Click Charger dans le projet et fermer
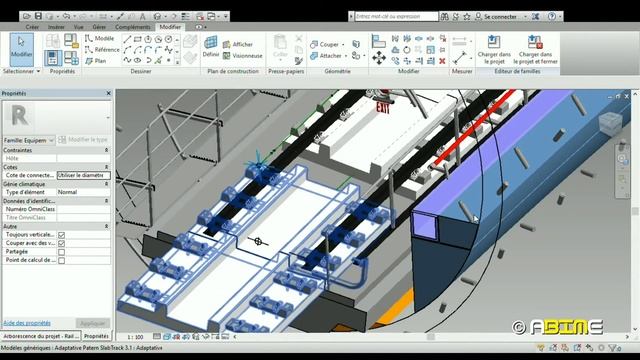This screenshot has height=360, width=640. click(x=536, y=50)
